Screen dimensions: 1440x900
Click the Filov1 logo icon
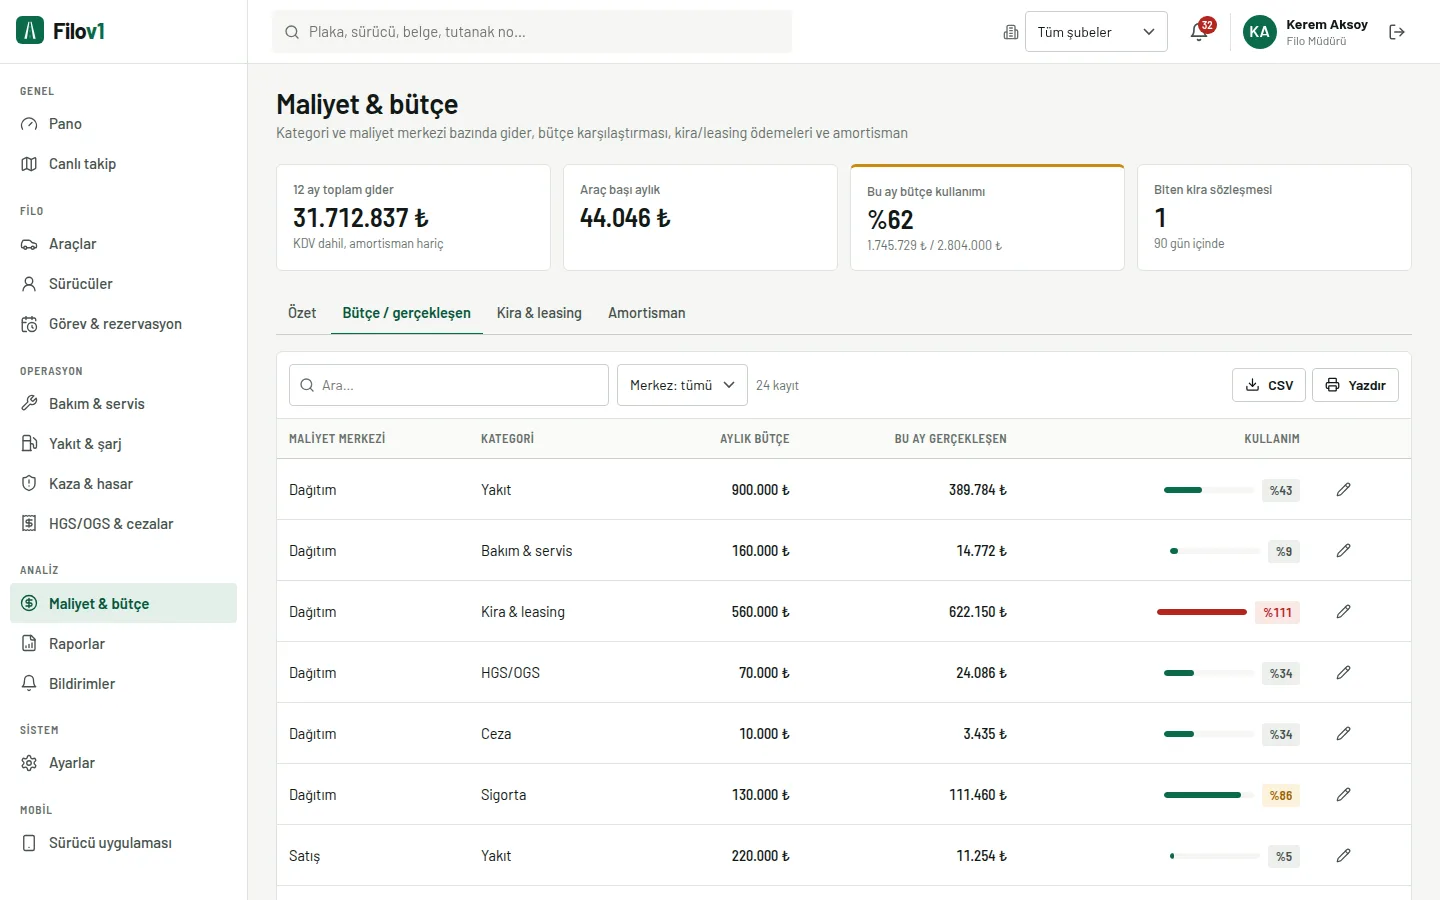pos(30,31)
